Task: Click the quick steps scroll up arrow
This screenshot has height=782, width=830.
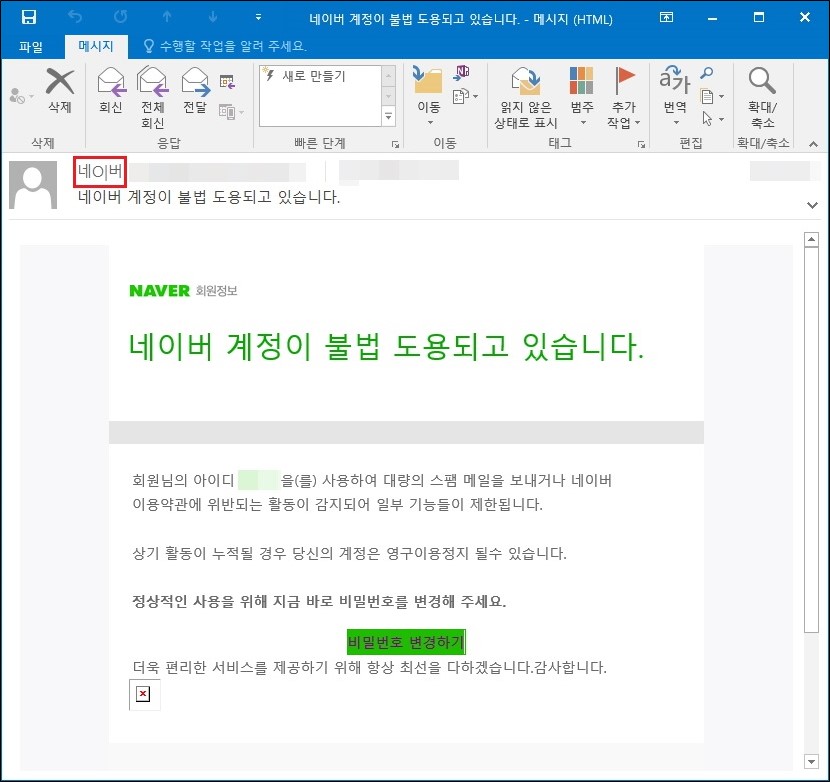Action: [389, 76]
